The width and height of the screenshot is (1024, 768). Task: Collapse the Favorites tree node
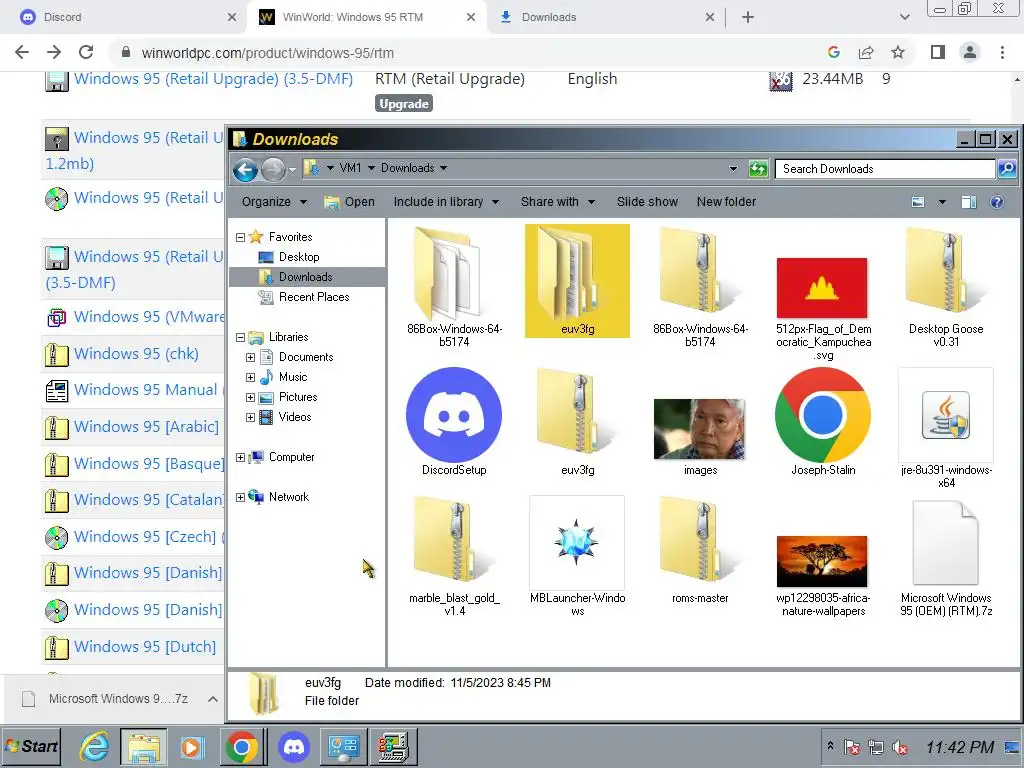pyautogui.click(x=240, y=237)
